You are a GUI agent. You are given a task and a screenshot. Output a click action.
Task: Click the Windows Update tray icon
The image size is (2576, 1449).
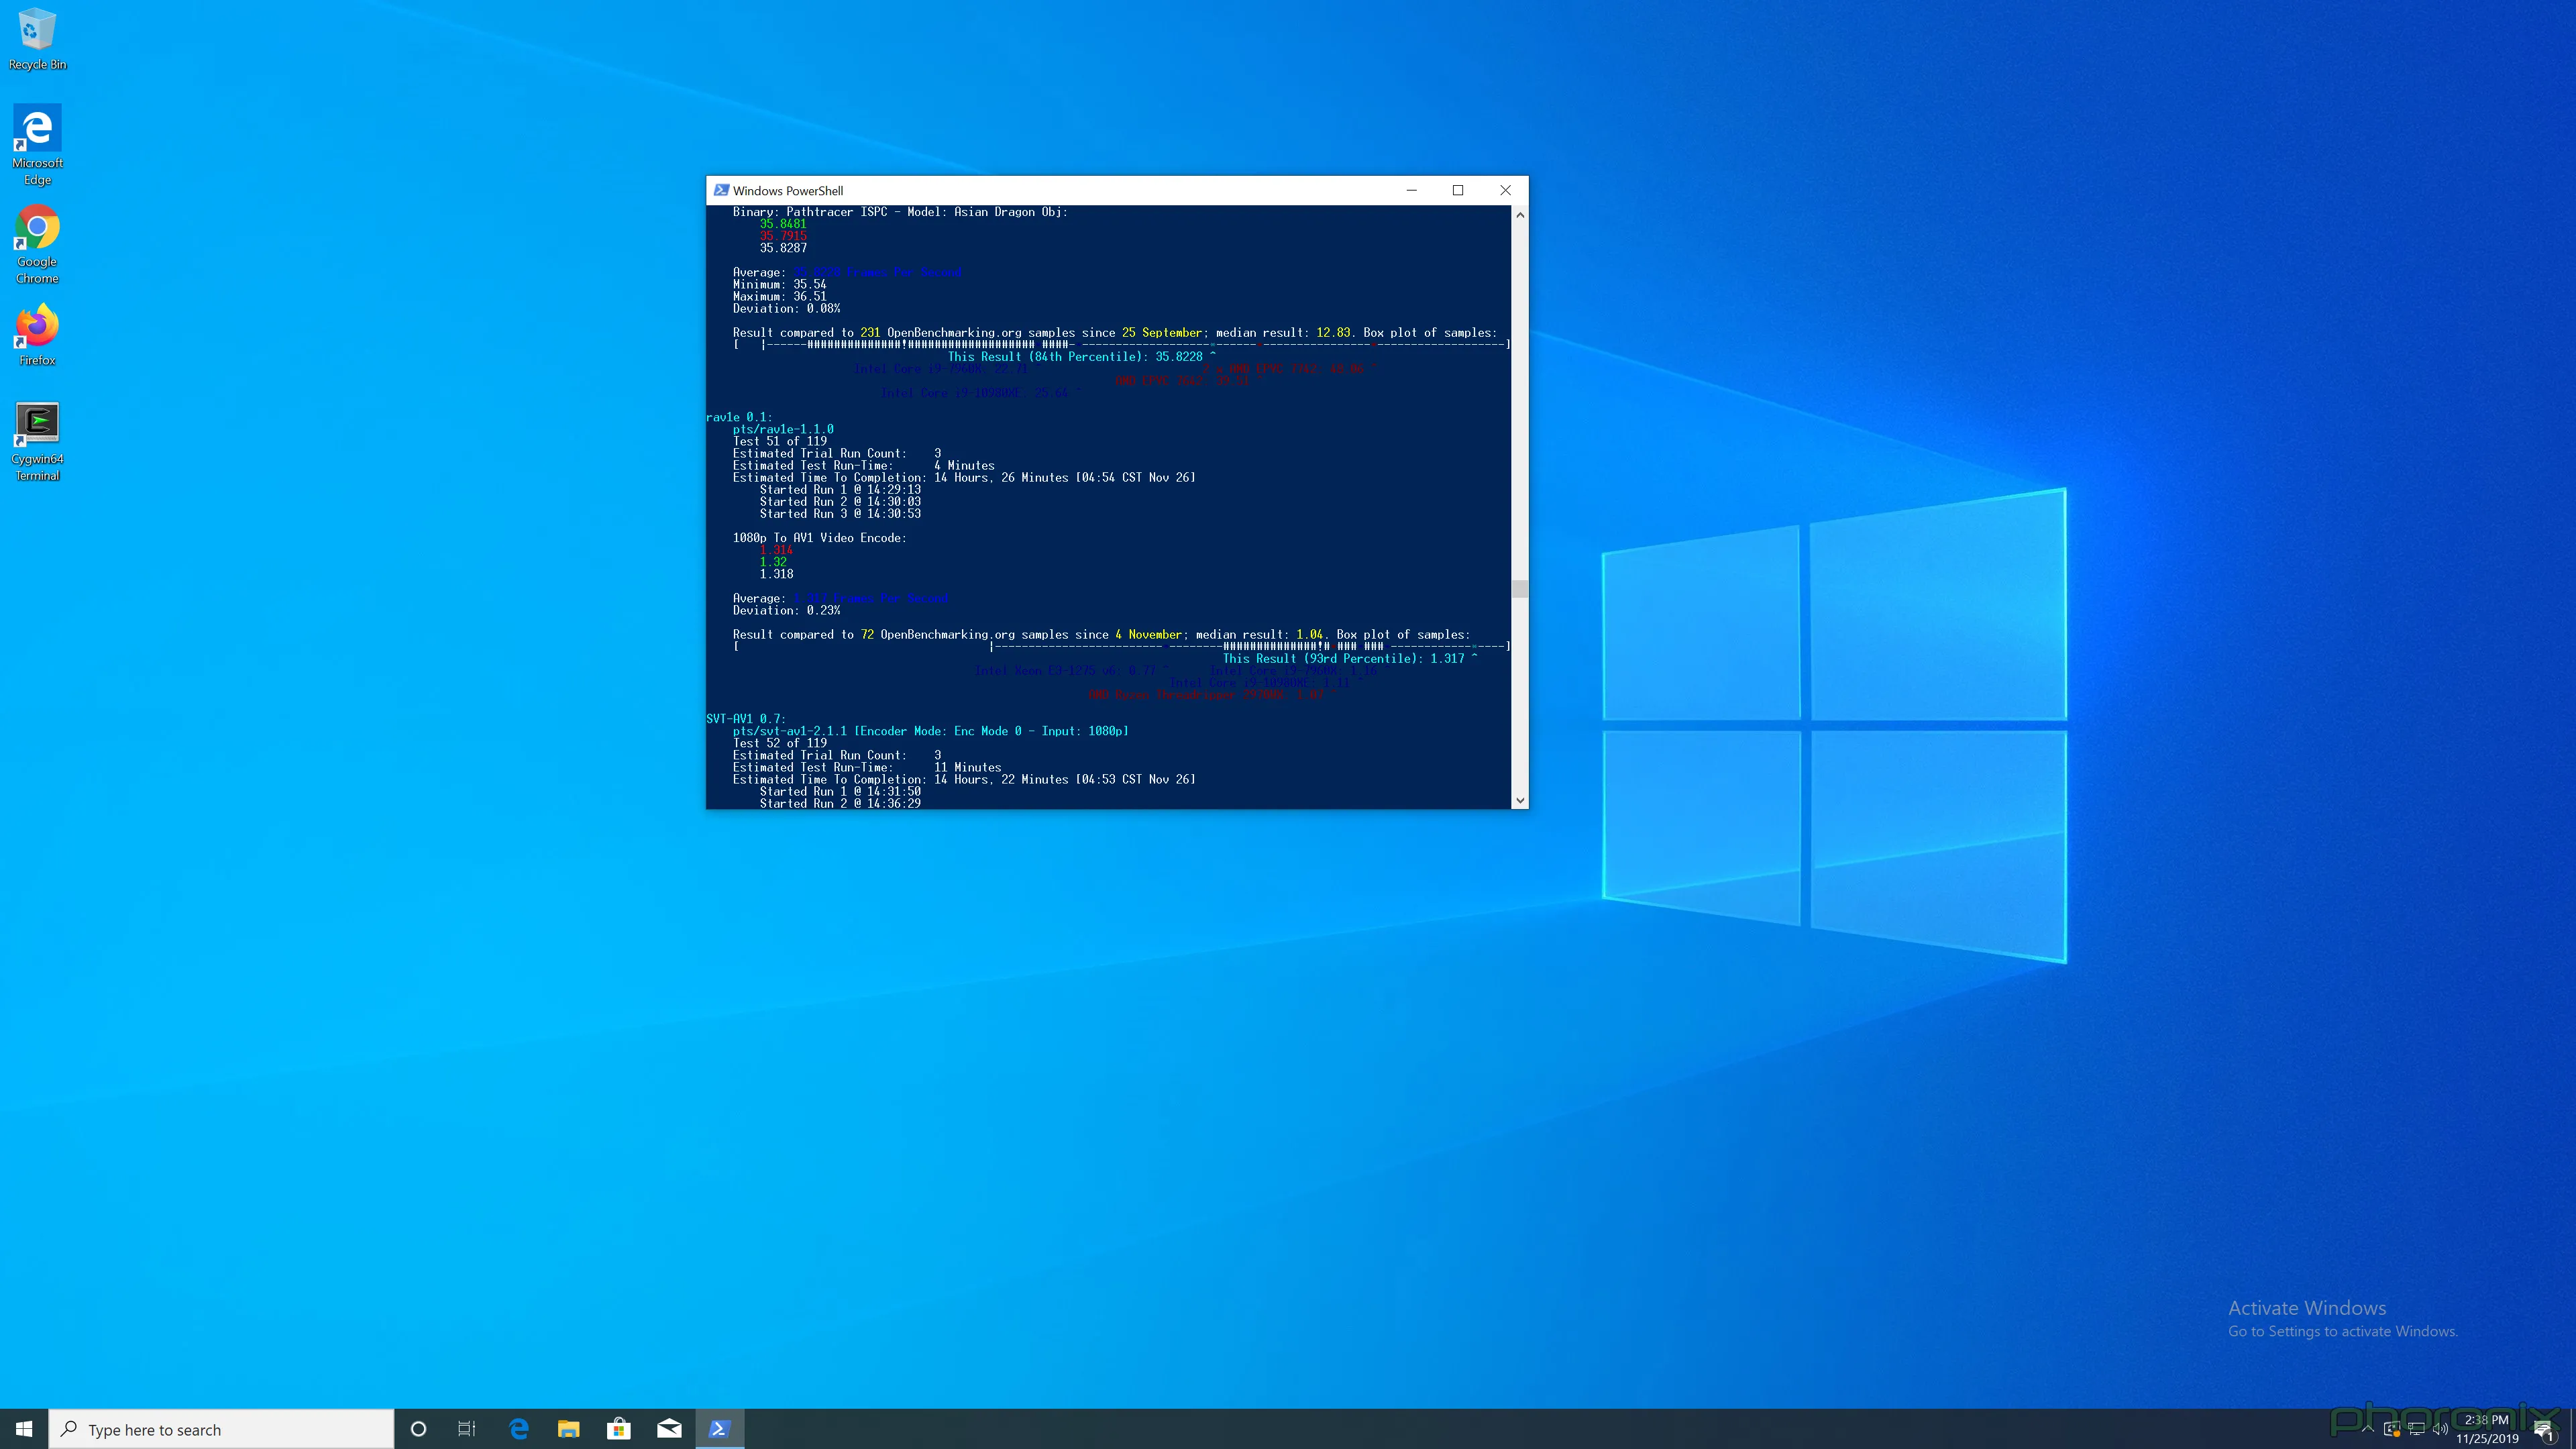(2391, 1429)
